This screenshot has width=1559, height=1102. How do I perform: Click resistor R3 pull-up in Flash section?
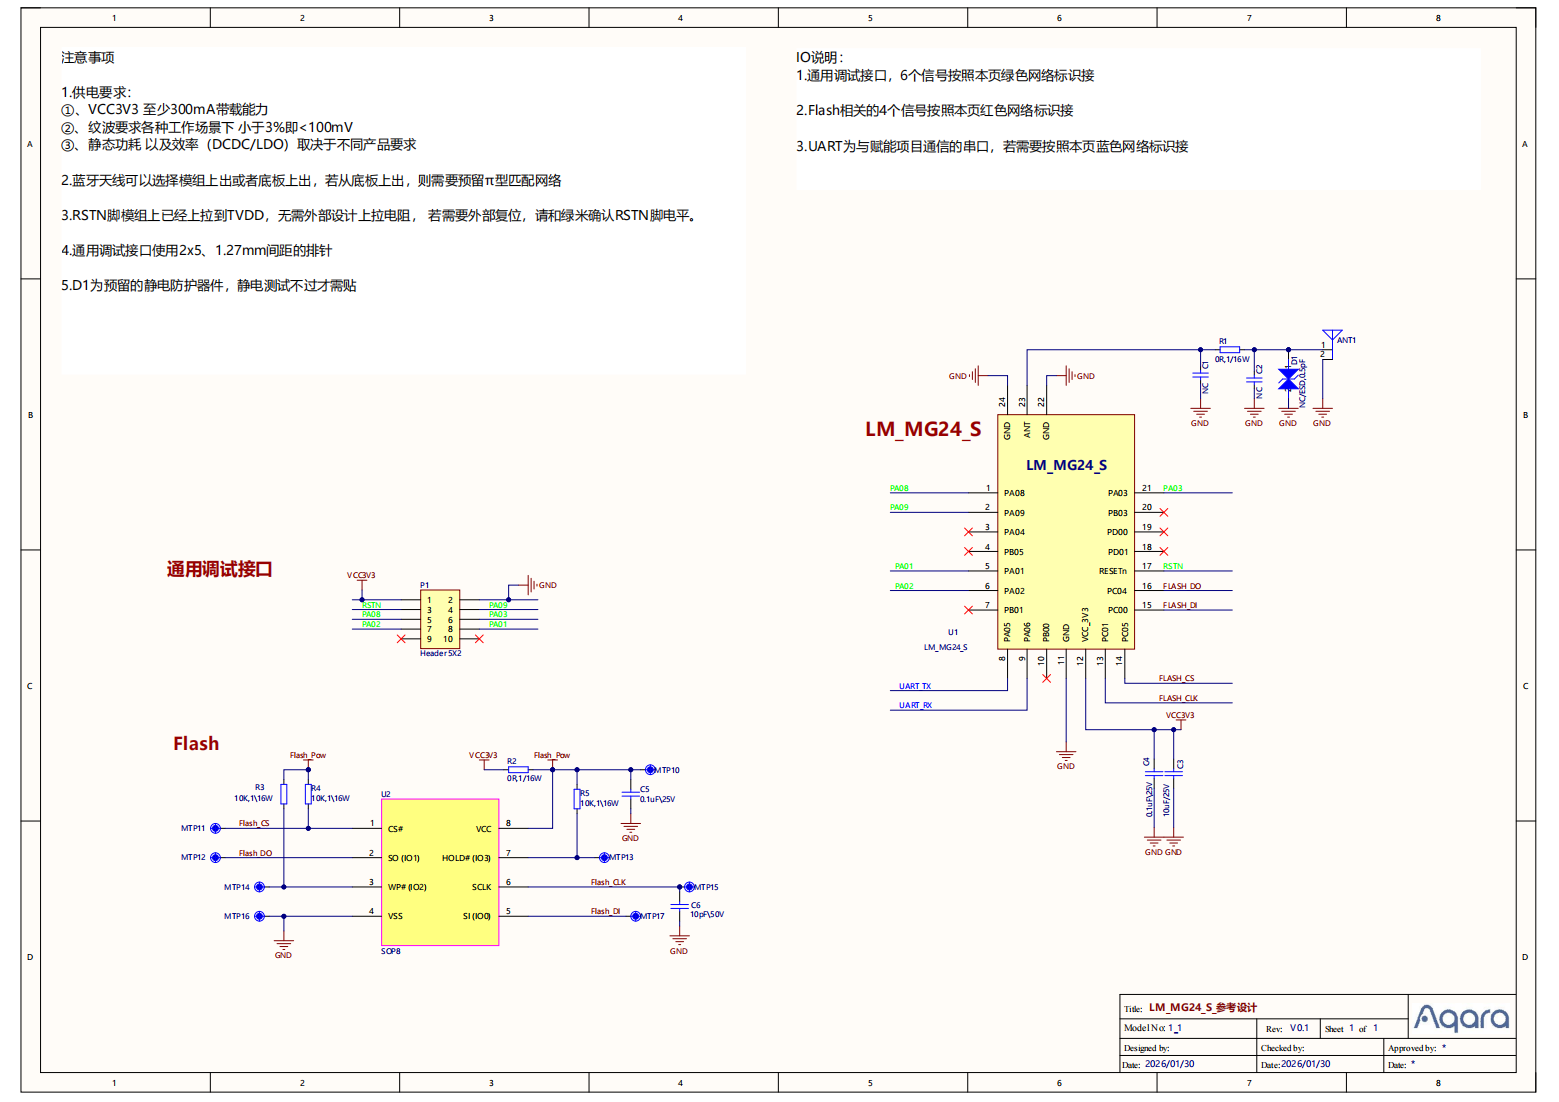[284, 794]
